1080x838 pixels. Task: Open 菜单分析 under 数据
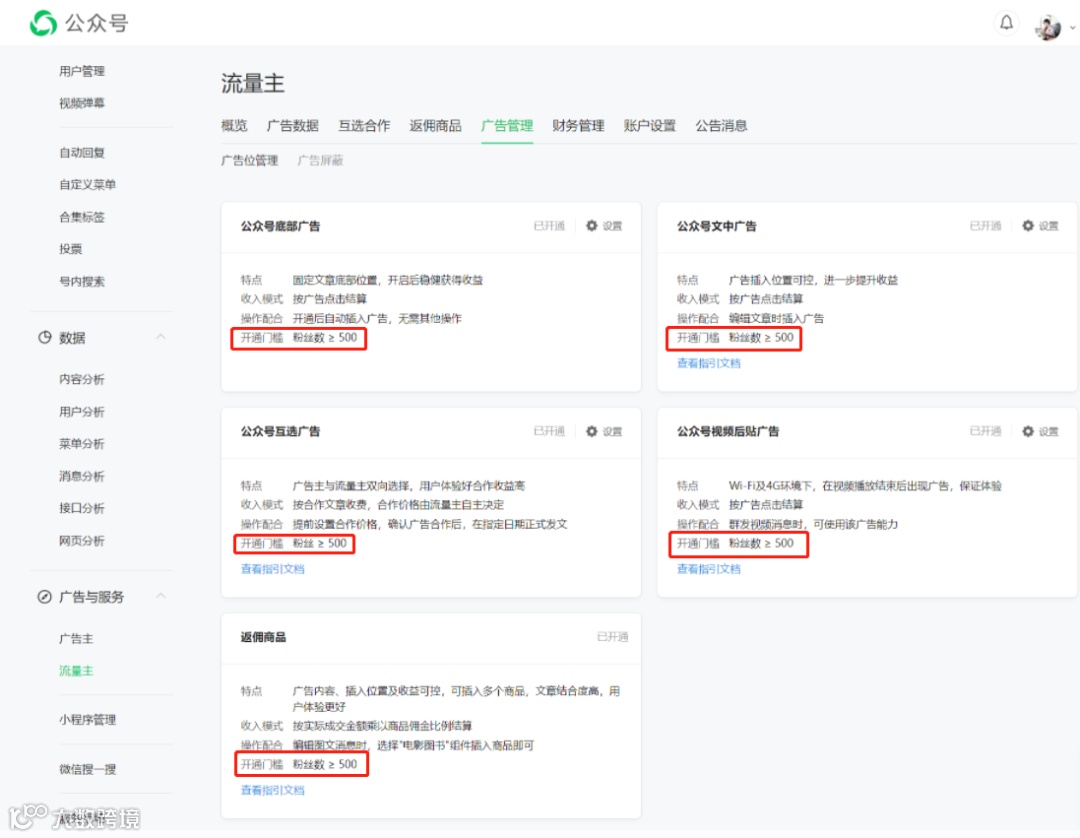pos(82,443)
